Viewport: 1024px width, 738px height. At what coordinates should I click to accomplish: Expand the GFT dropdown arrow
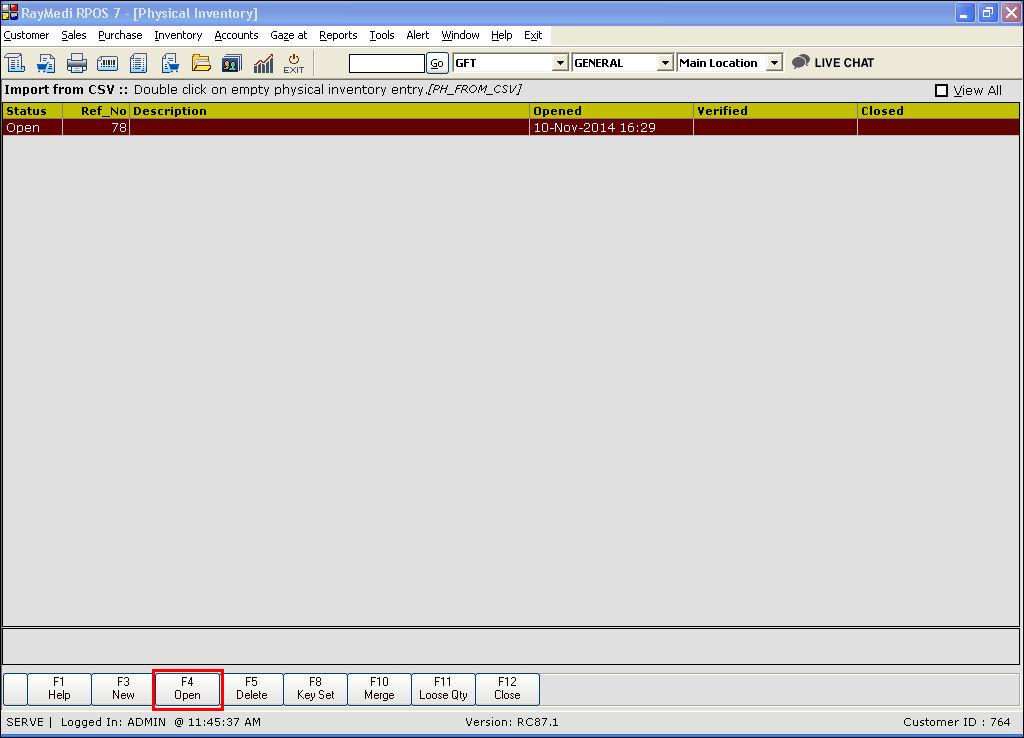560,63
